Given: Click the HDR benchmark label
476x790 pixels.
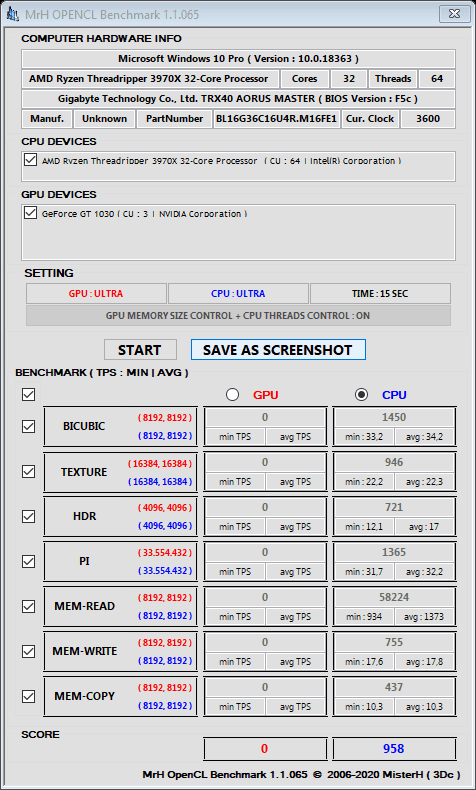Looking at the screenshot, I should [84, 516].
